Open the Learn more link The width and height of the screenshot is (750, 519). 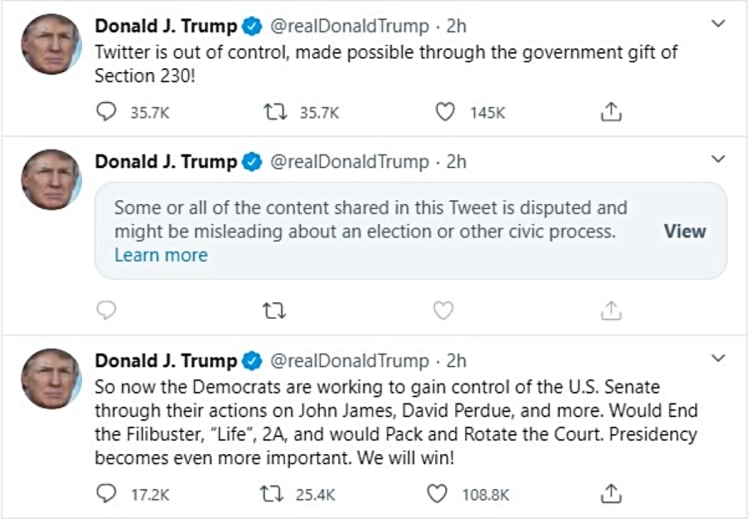161,255
